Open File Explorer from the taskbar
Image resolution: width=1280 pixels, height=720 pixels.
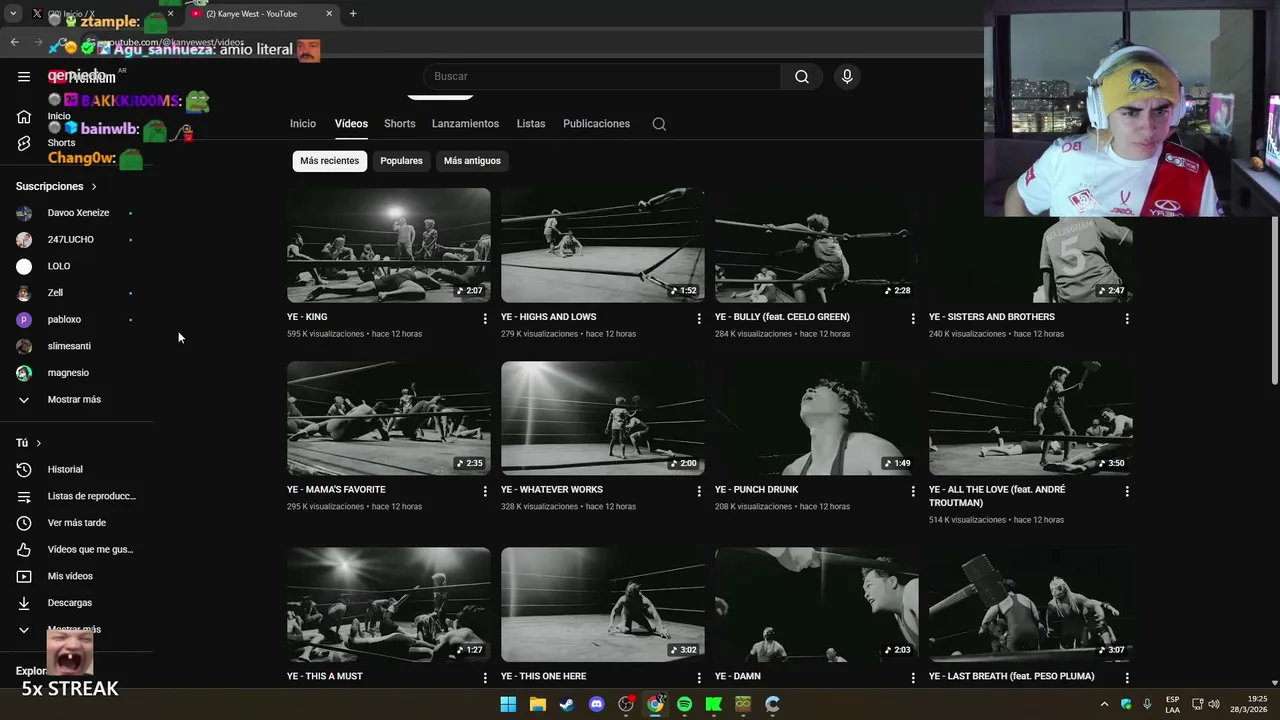pos(538,704)
